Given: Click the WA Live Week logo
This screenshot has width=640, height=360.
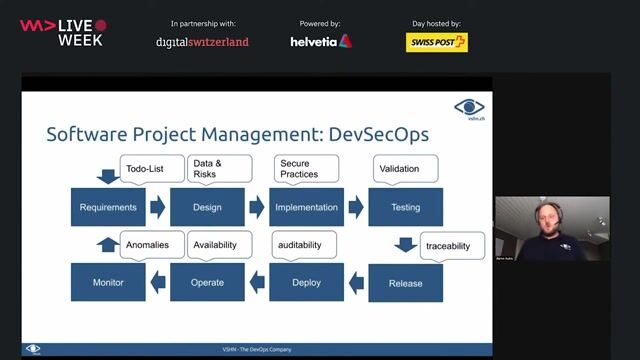Looking at the screenshot, I should pyautogui.click(x=63, y=33).
